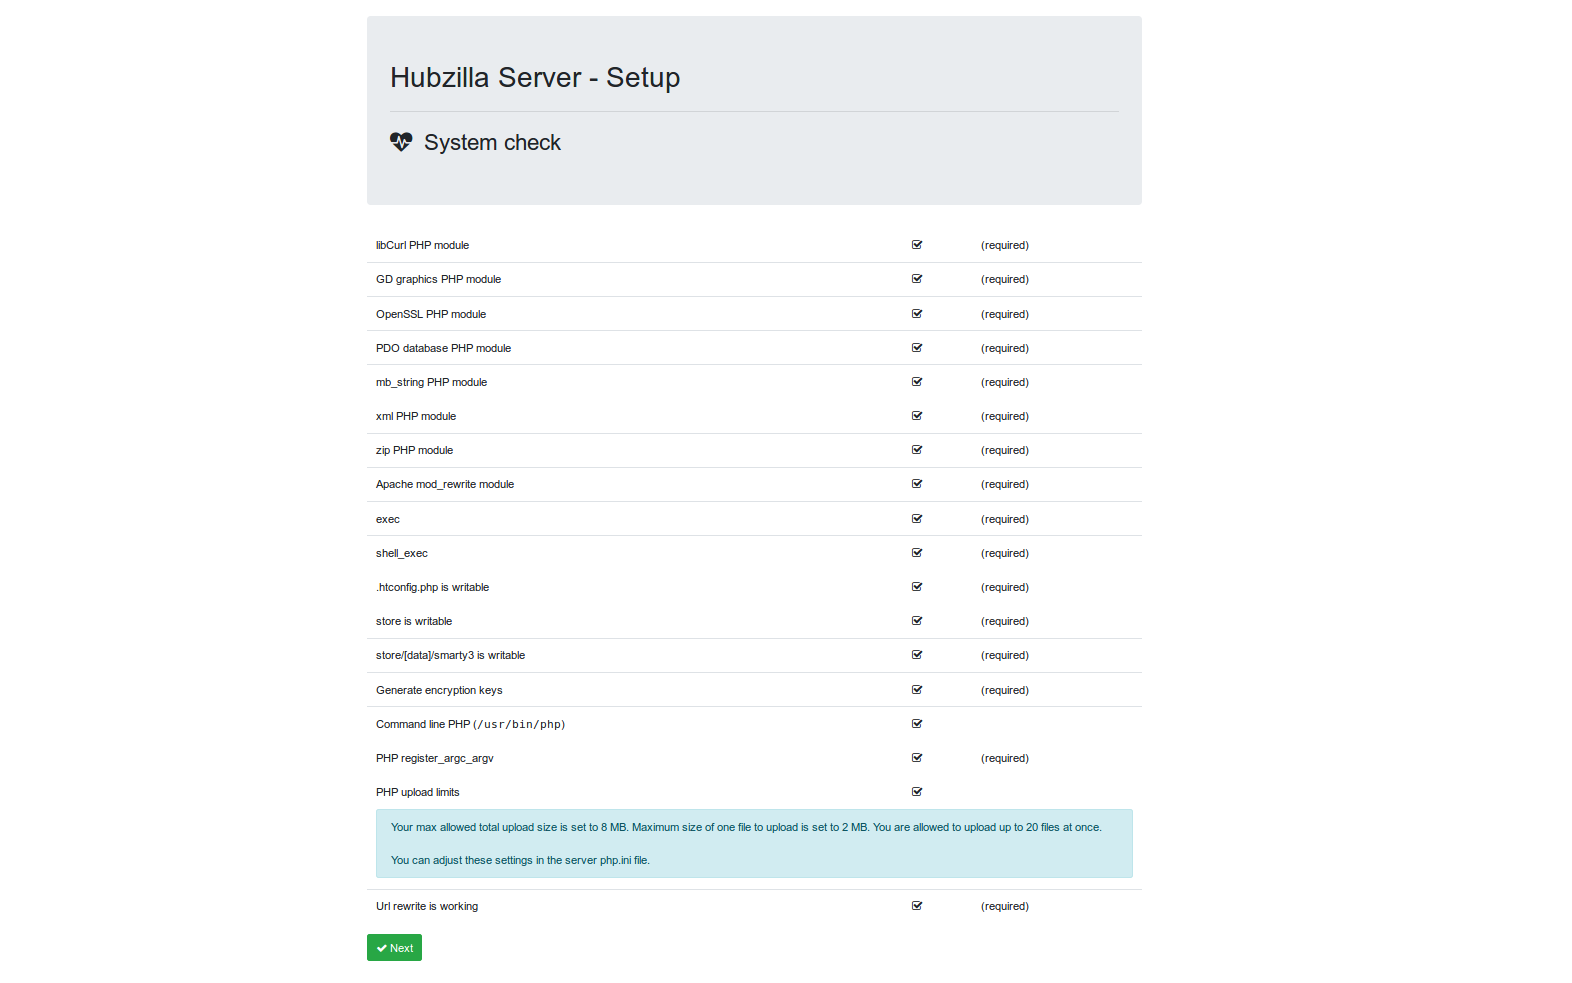Click check icon for store is writable
Image resolution: width=1572 pixels, height=983 pixels.
(917, 621)
